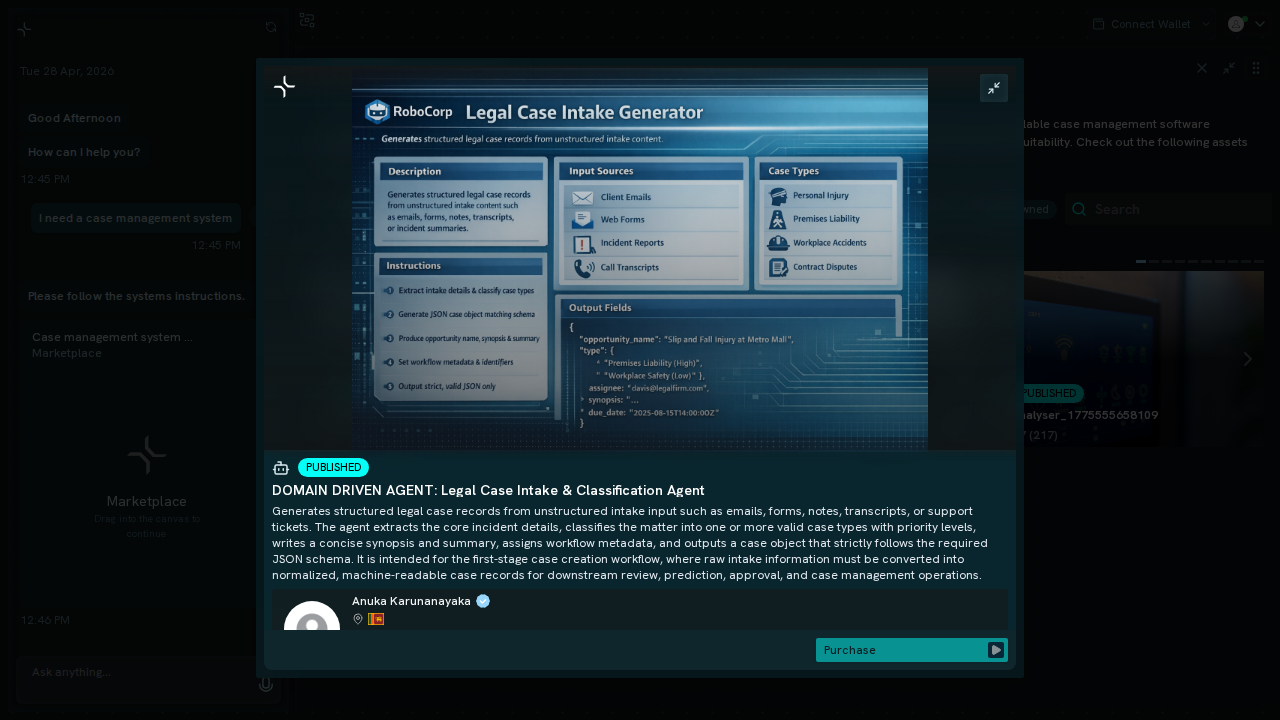Focus the Ask anything chat input
The height and width of the screenshot is (720, 1280).
pos(140,673)
